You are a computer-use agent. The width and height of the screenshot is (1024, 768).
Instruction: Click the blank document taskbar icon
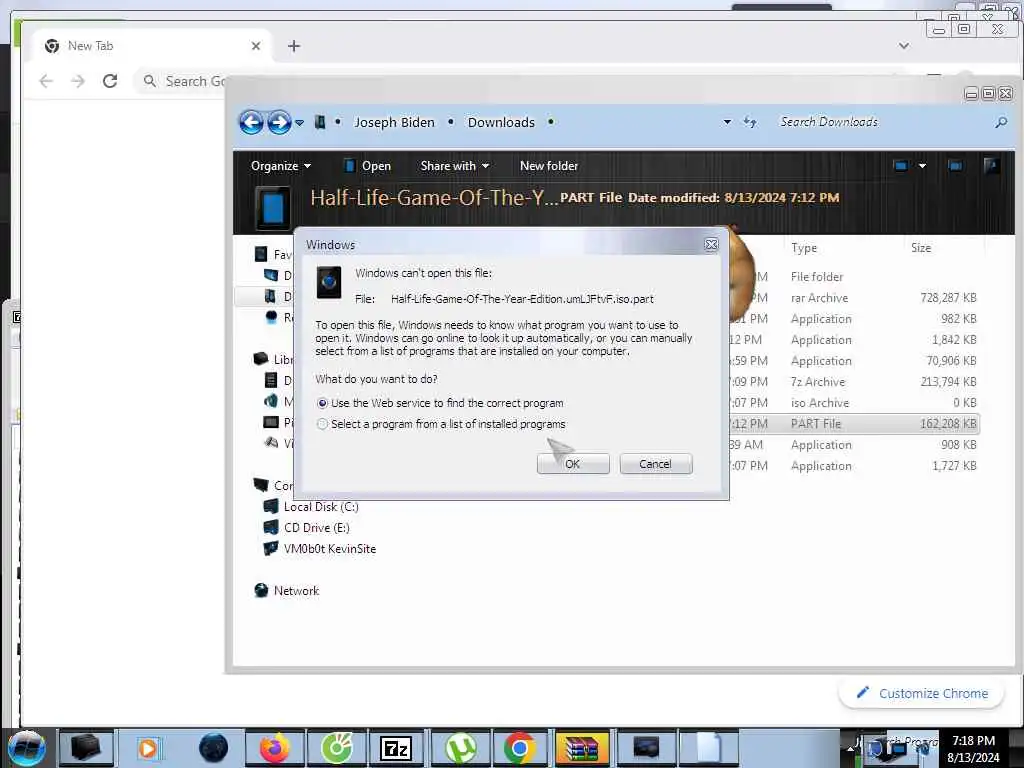click(x=709, y=748)
